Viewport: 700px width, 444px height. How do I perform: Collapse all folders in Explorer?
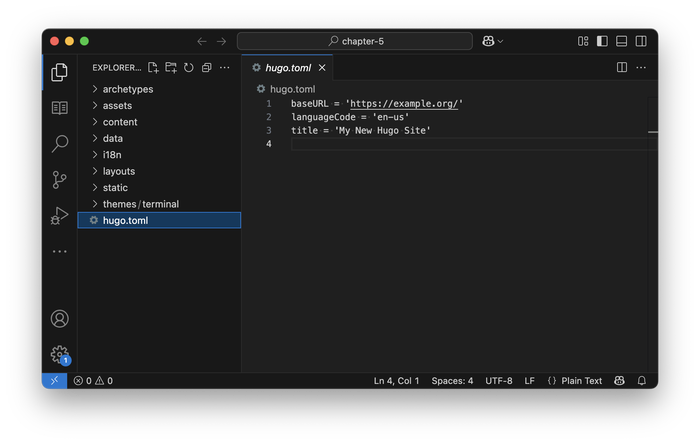click(x=206, y=67)
